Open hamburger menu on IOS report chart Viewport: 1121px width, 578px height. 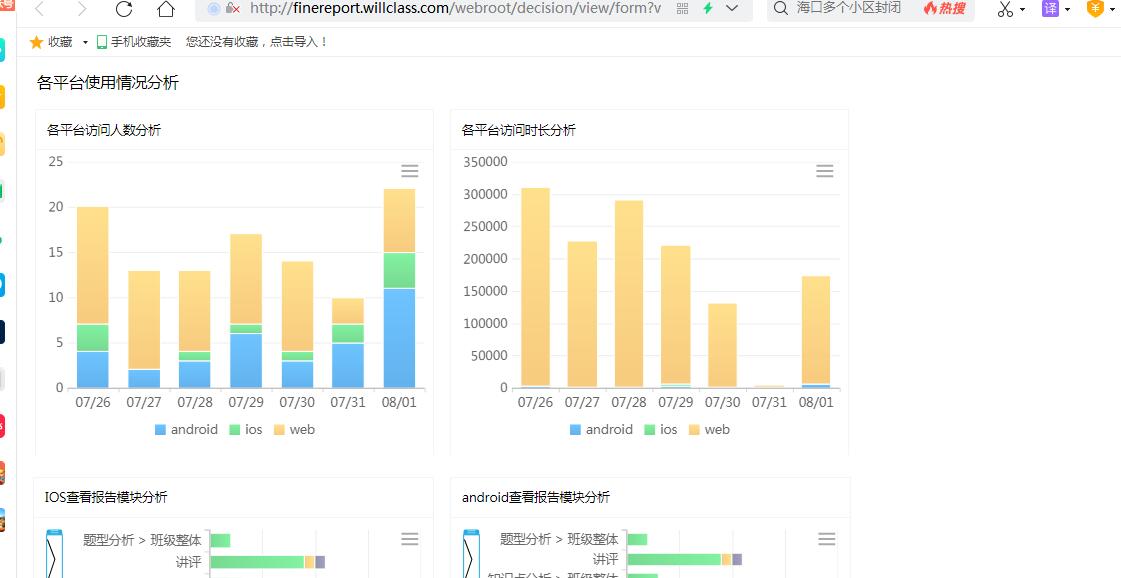coord(410,539)
